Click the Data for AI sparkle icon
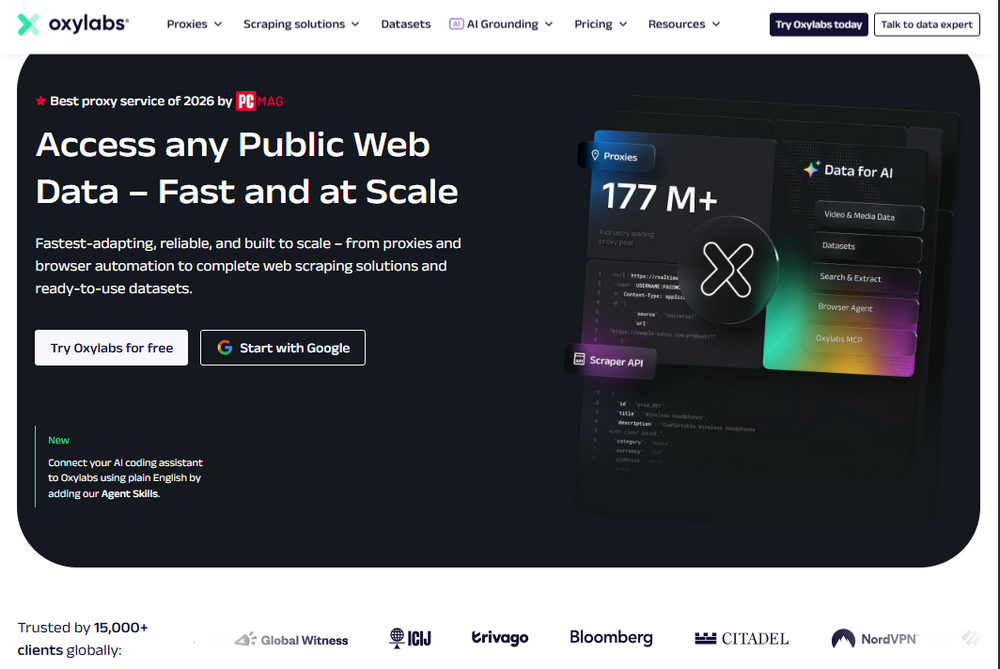The image size is (1000, 669). [x=811, y=169]
